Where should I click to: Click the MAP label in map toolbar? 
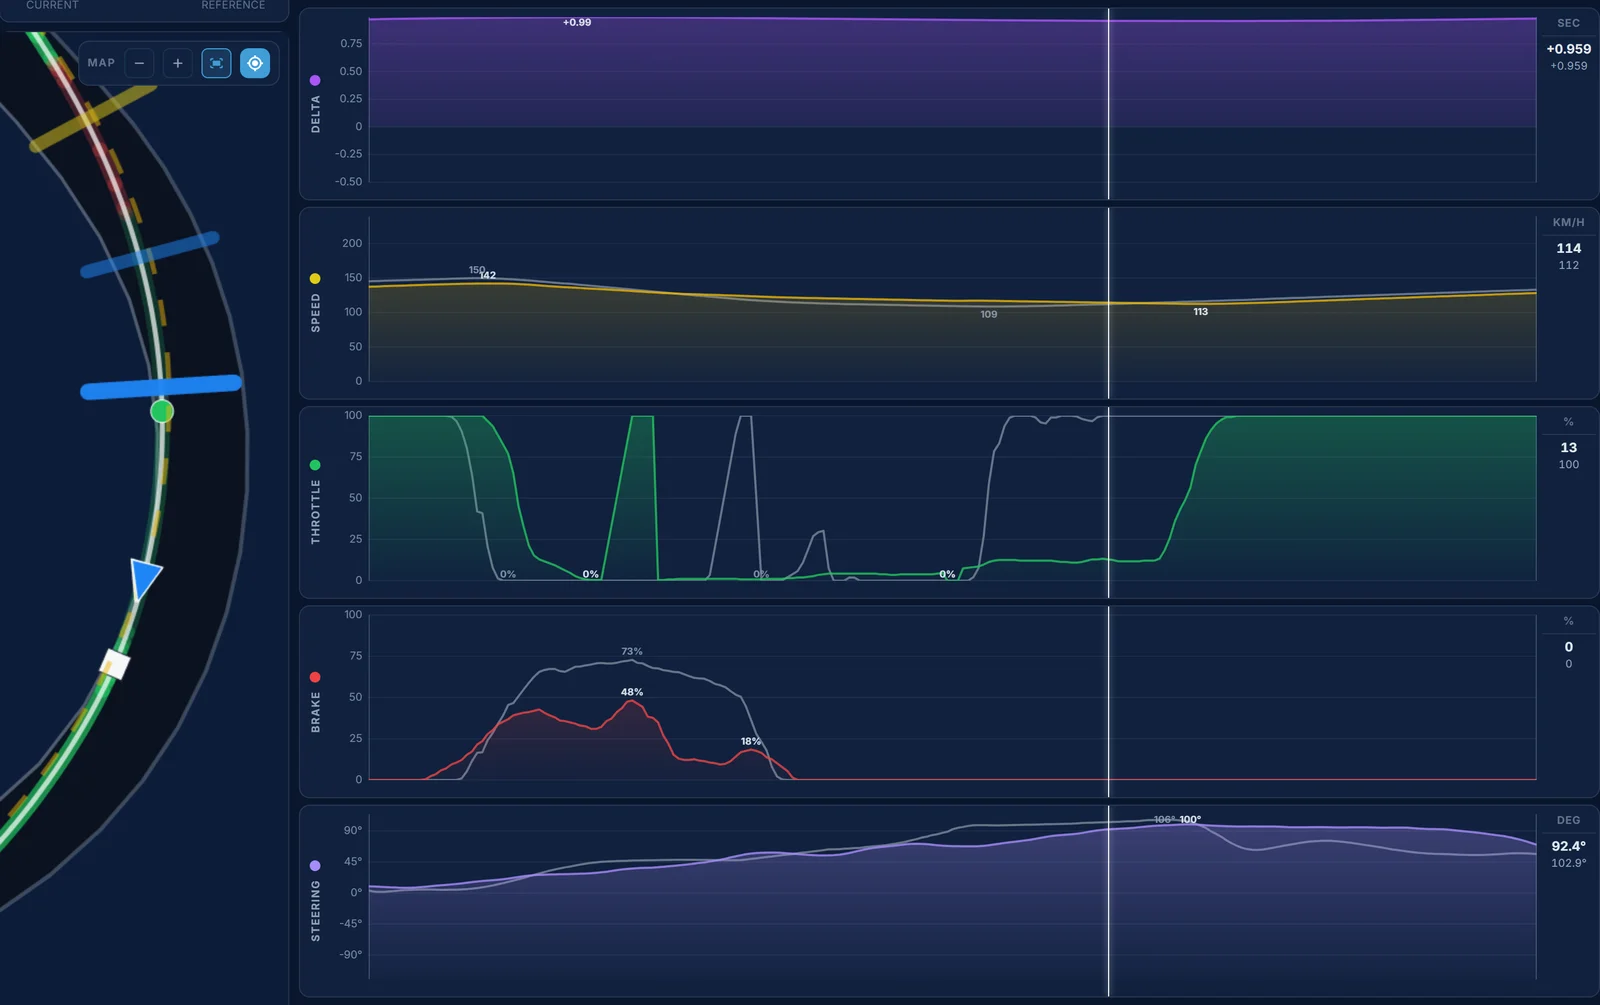coord(101,63)
